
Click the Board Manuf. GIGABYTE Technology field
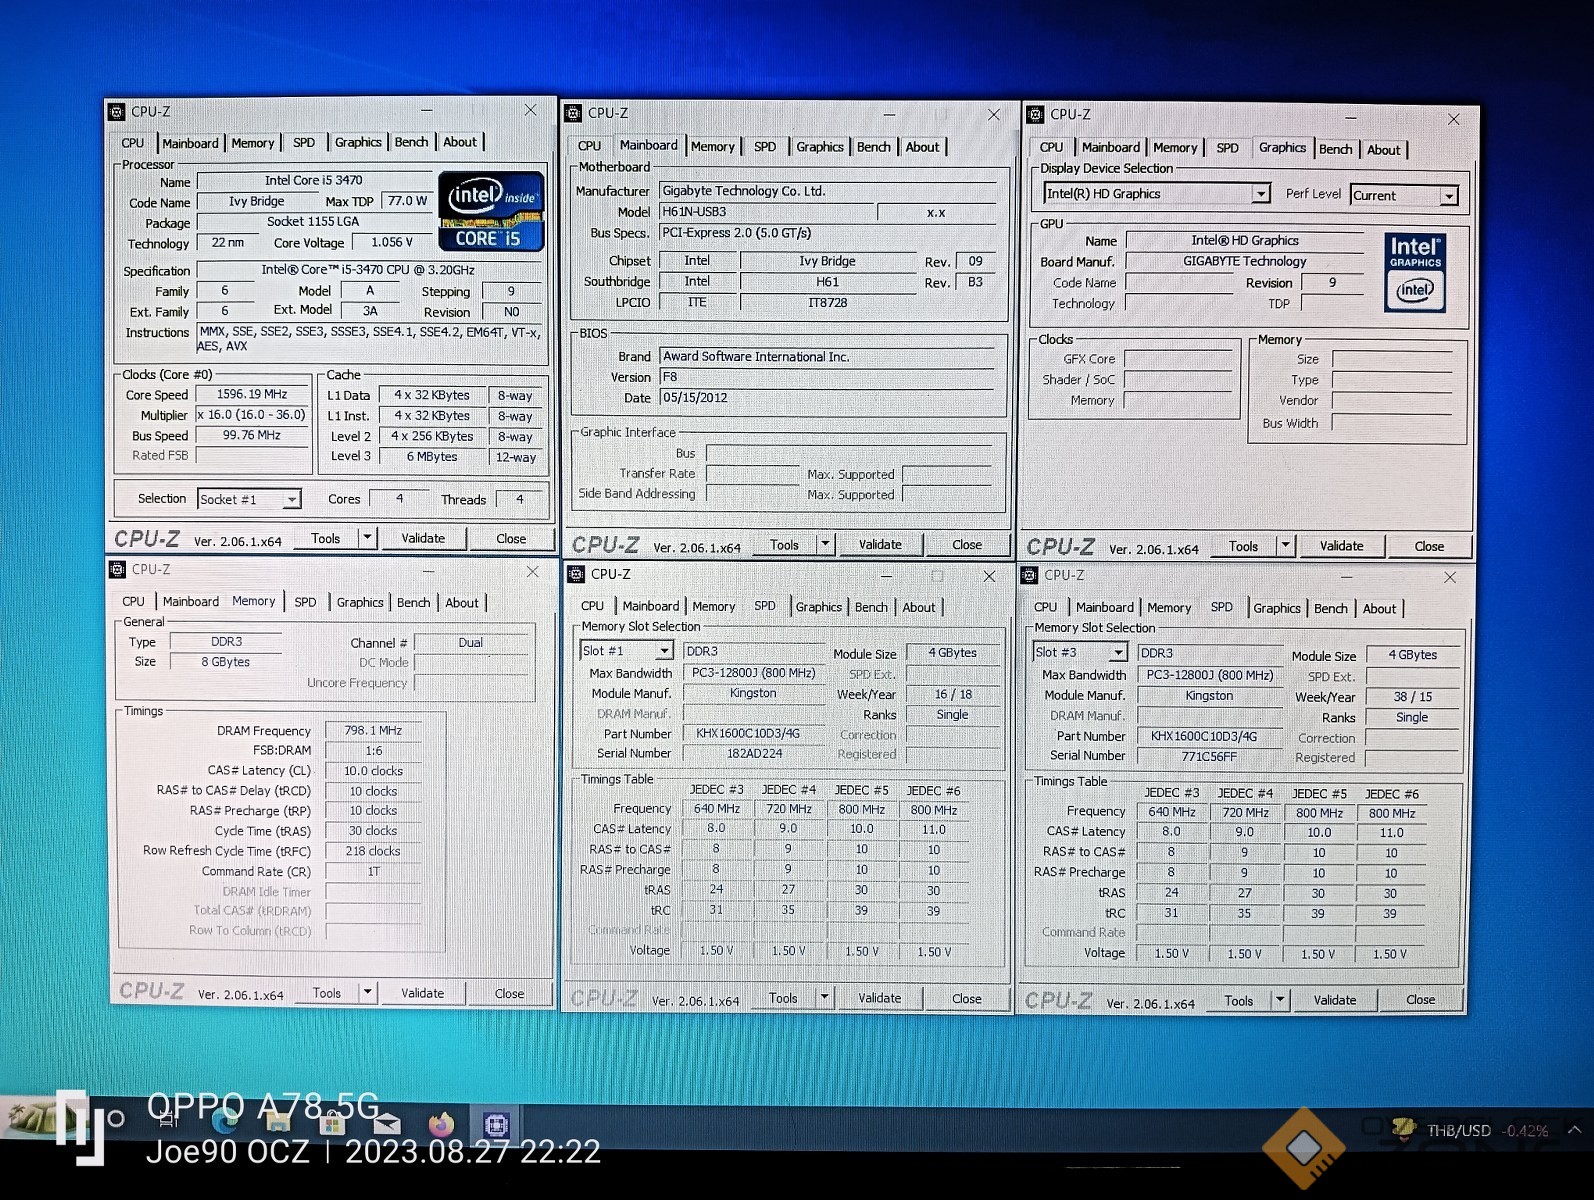click(1245, 261)
